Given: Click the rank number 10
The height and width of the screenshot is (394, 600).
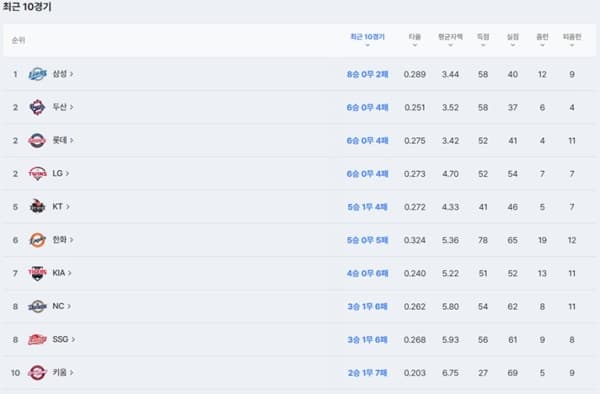Looking at the screenshot, I should (x=15, y=373).
